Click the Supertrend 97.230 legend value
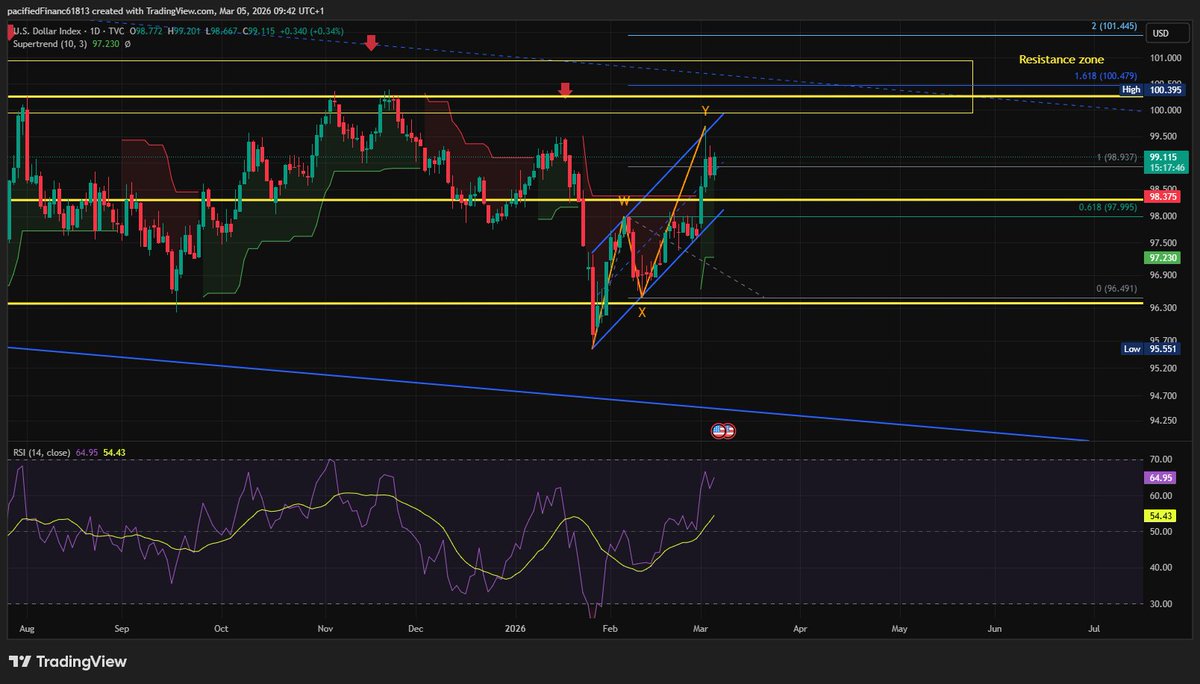Viewport: 1200px width, 684px height. 104,45
